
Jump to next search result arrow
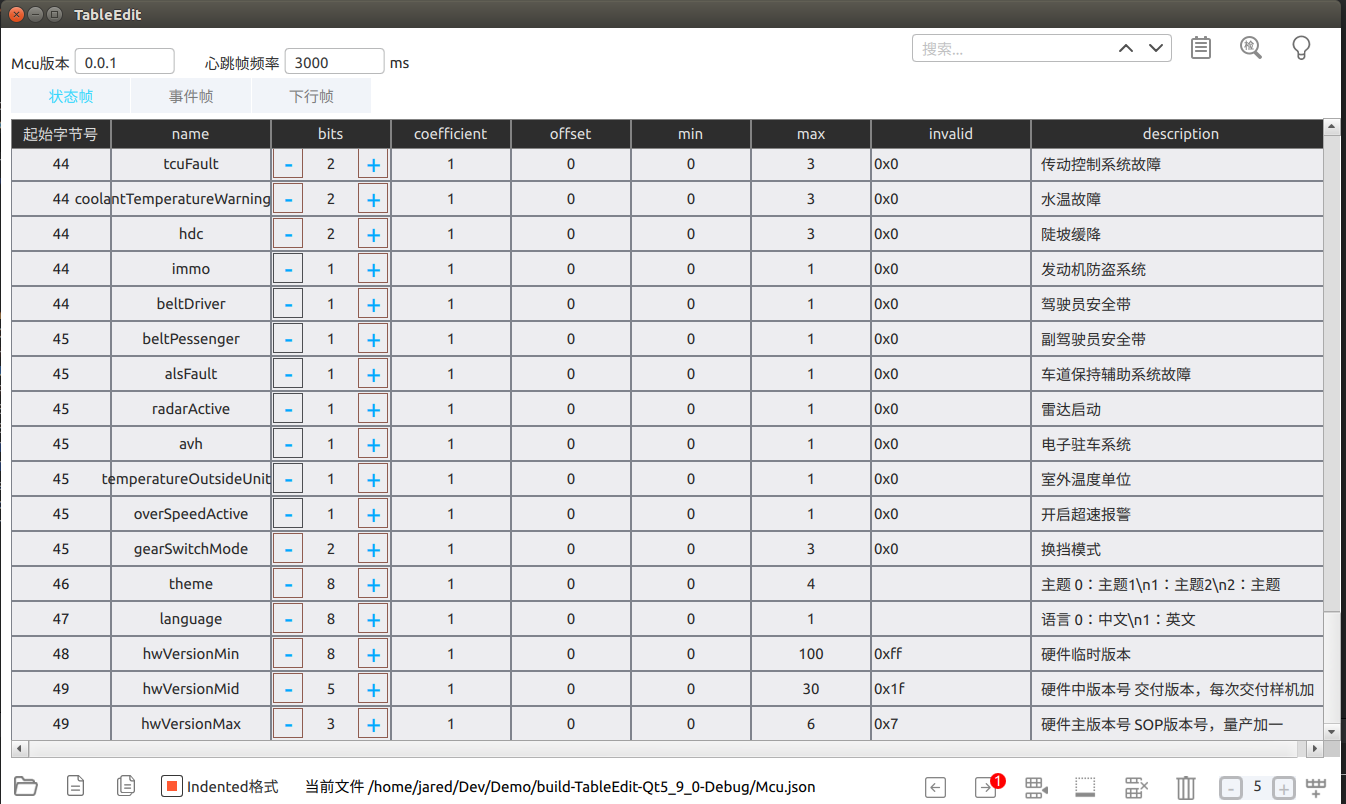tap(1157, 48)
